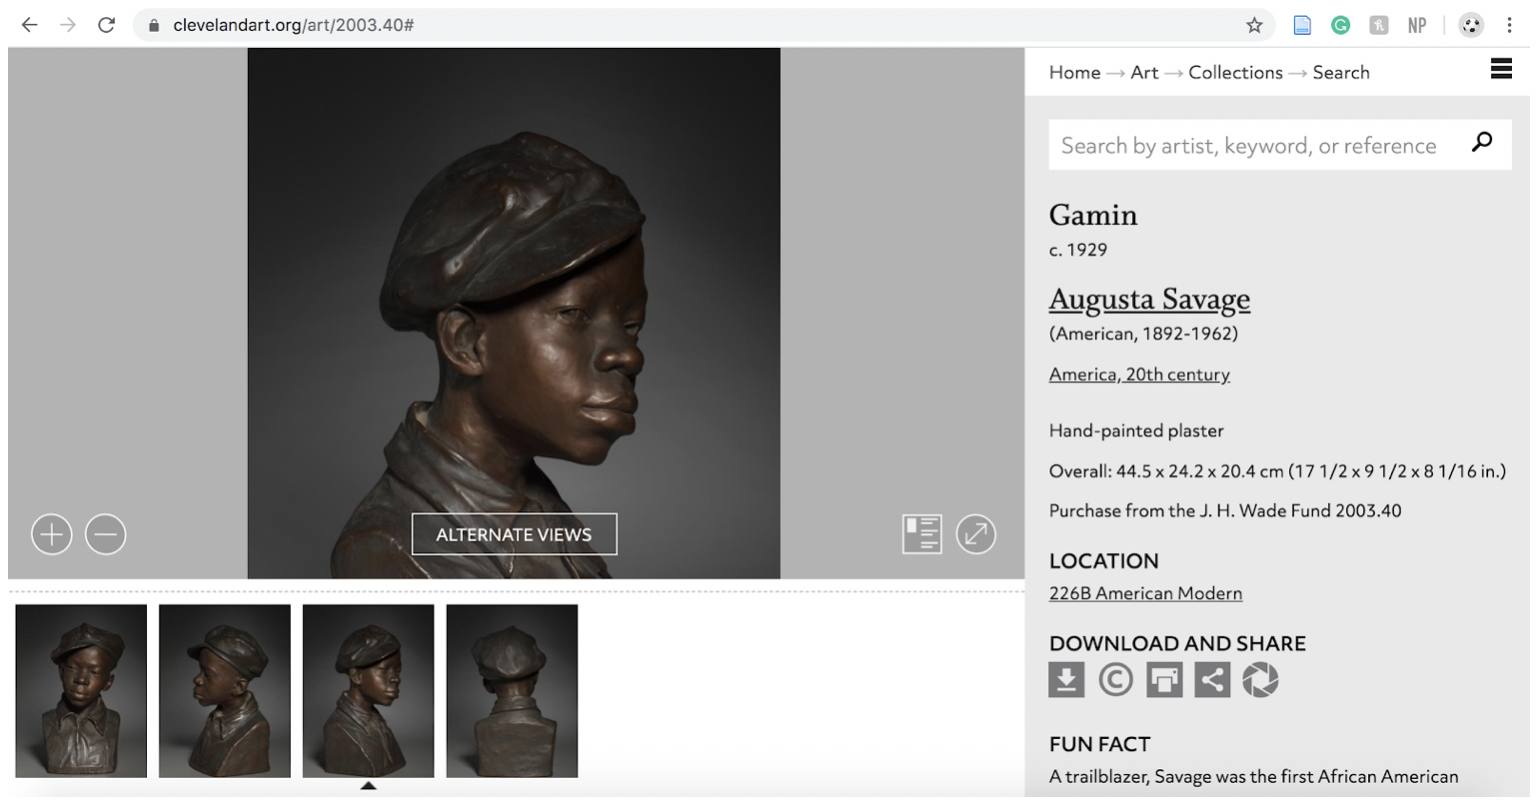The height and width of the screenshot is (810, 1540).
Task: Open the Augusta Savage artist link
Action: tap(1149, 299)
